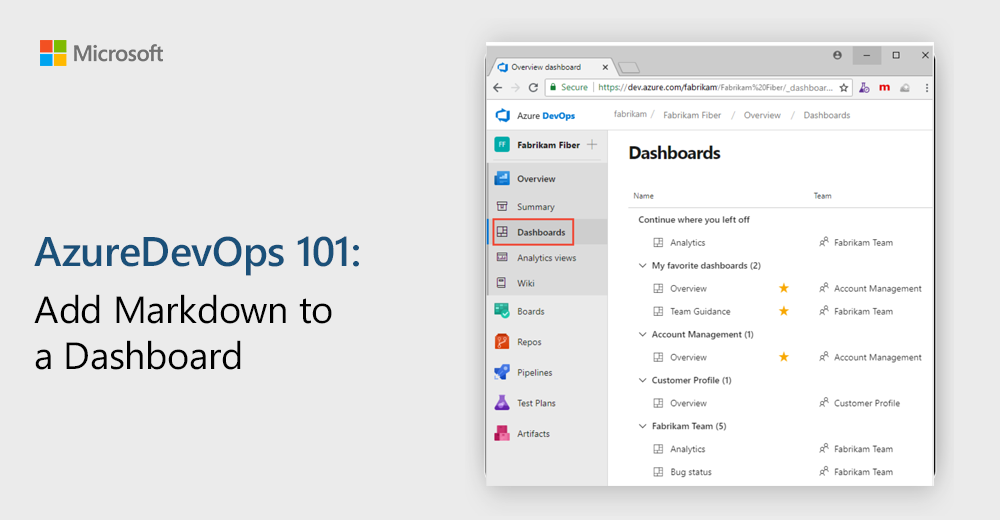
Task: Open a new browser tab
Action: pyautogui.click(x=629, y=68)
